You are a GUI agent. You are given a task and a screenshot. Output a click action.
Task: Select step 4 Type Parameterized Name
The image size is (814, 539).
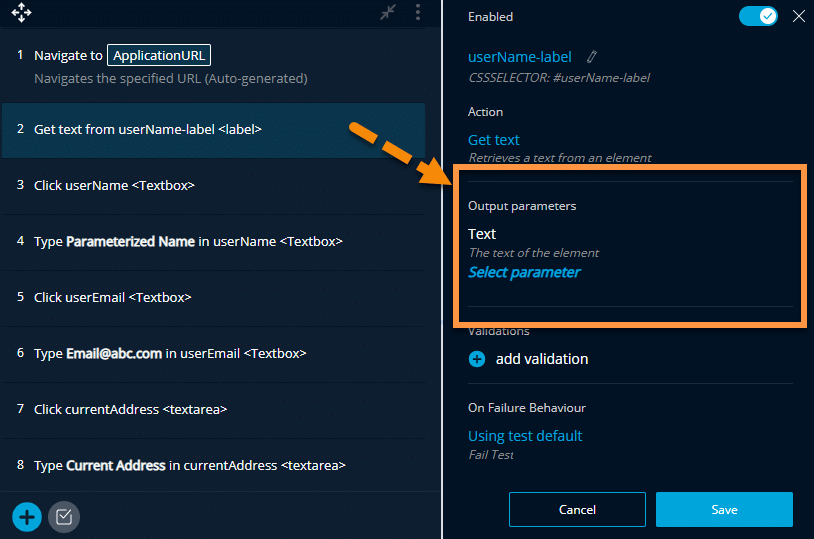tap(213, 241)
